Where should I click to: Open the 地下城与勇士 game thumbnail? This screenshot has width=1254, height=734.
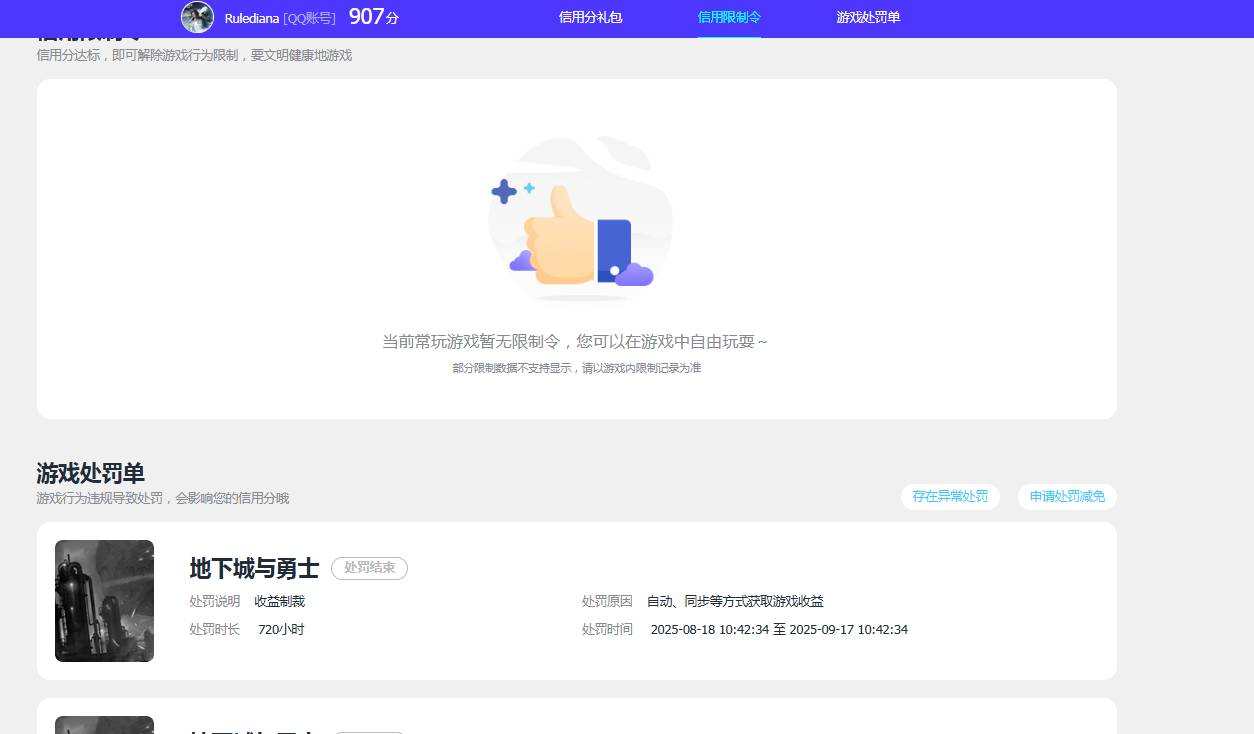point(104,601)
